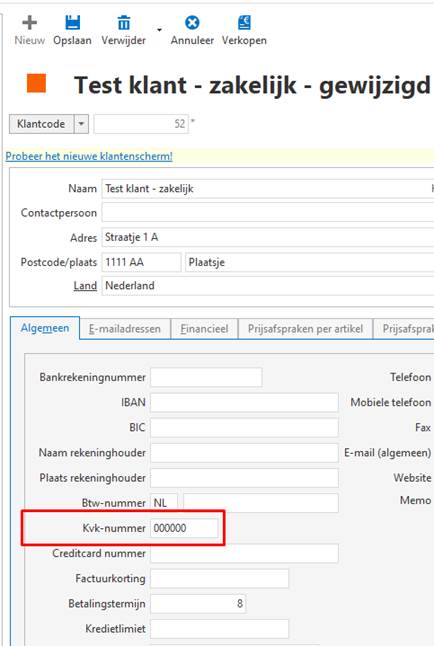The width and height of the screenshot is (434, 646).
Task: Click the orange square customer icon
Action: click(36, 83)
